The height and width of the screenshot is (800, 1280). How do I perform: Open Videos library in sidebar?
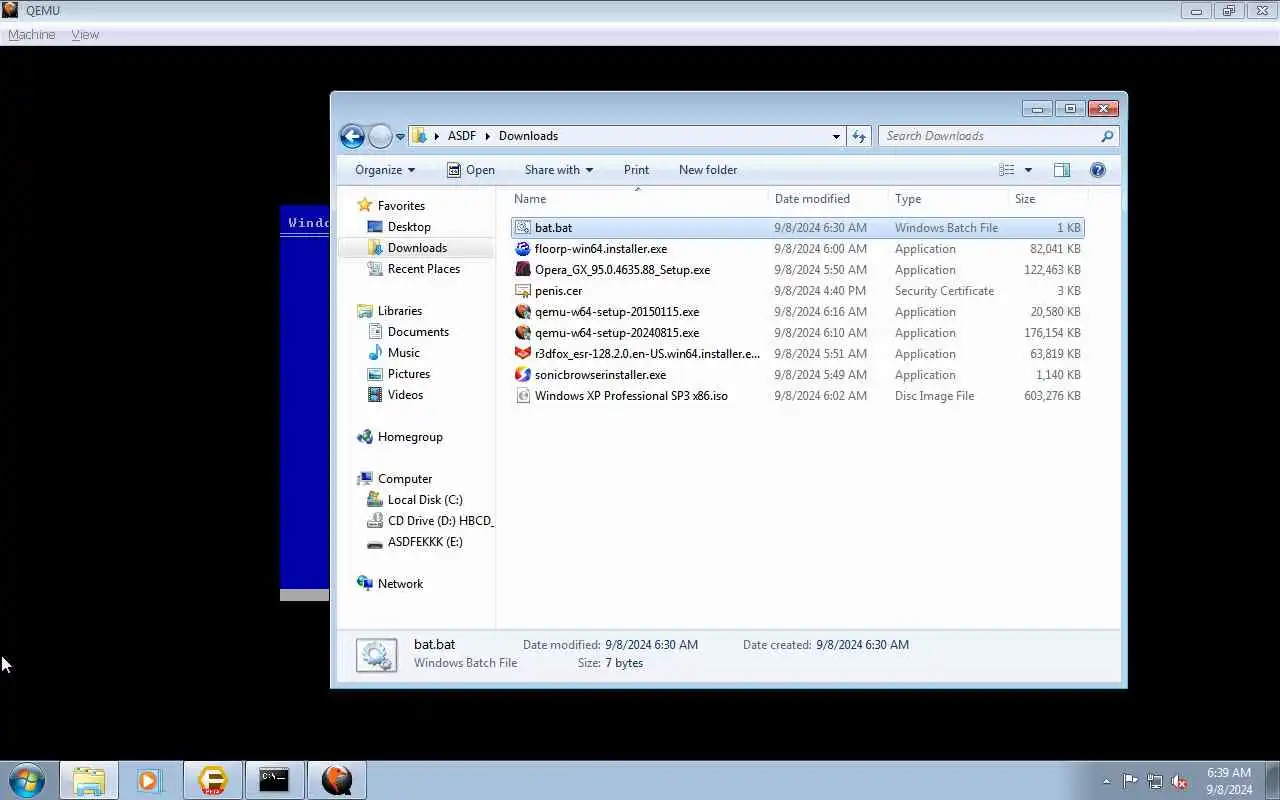click(405, 395)
